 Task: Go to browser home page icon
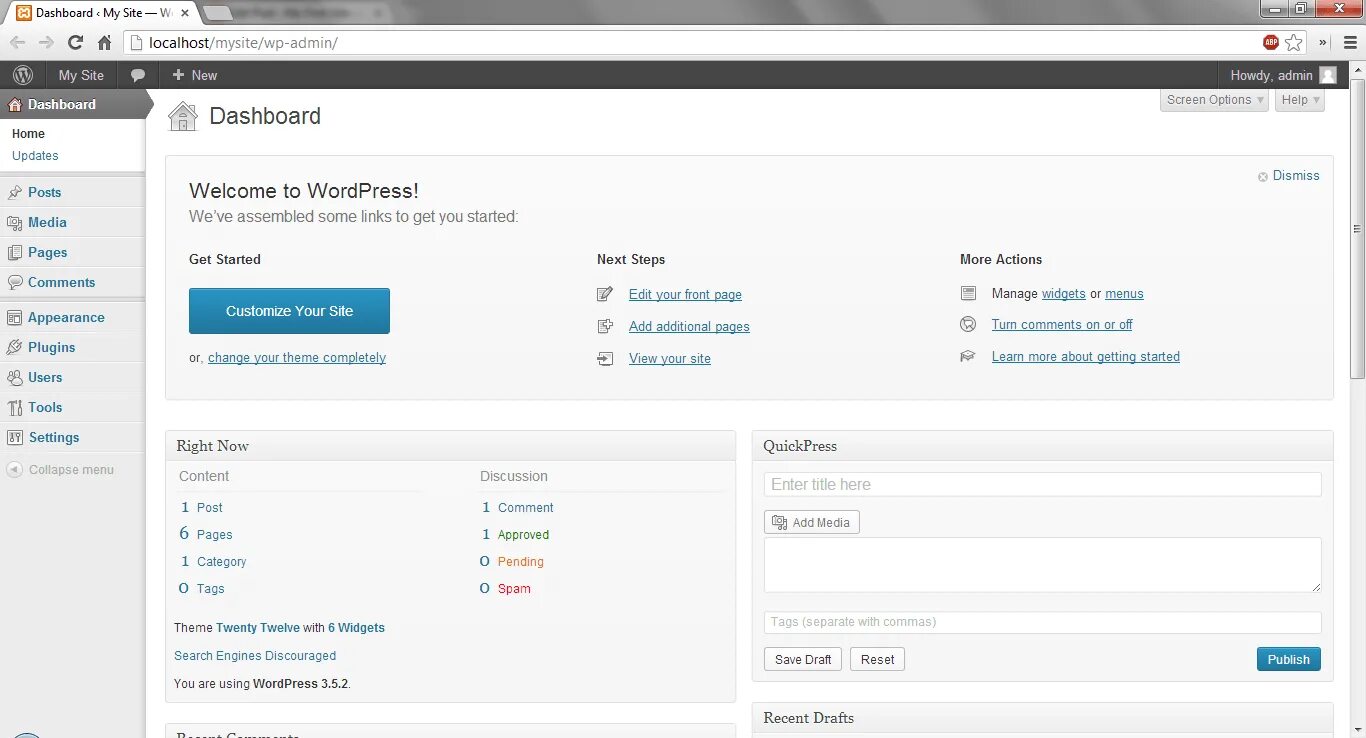point(104,42)
